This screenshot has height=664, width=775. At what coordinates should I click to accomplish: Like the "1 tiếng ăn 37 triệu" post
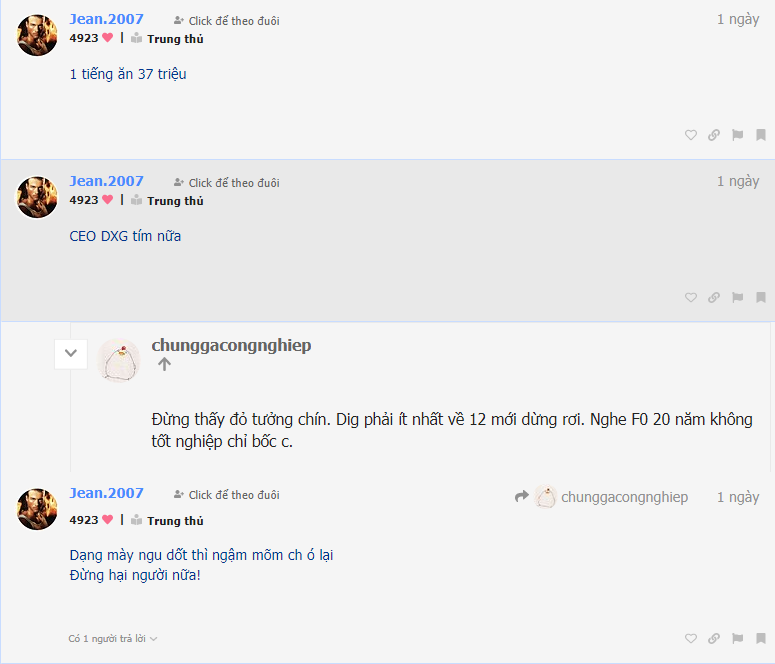pyautogui.click(x=690, y=135)
